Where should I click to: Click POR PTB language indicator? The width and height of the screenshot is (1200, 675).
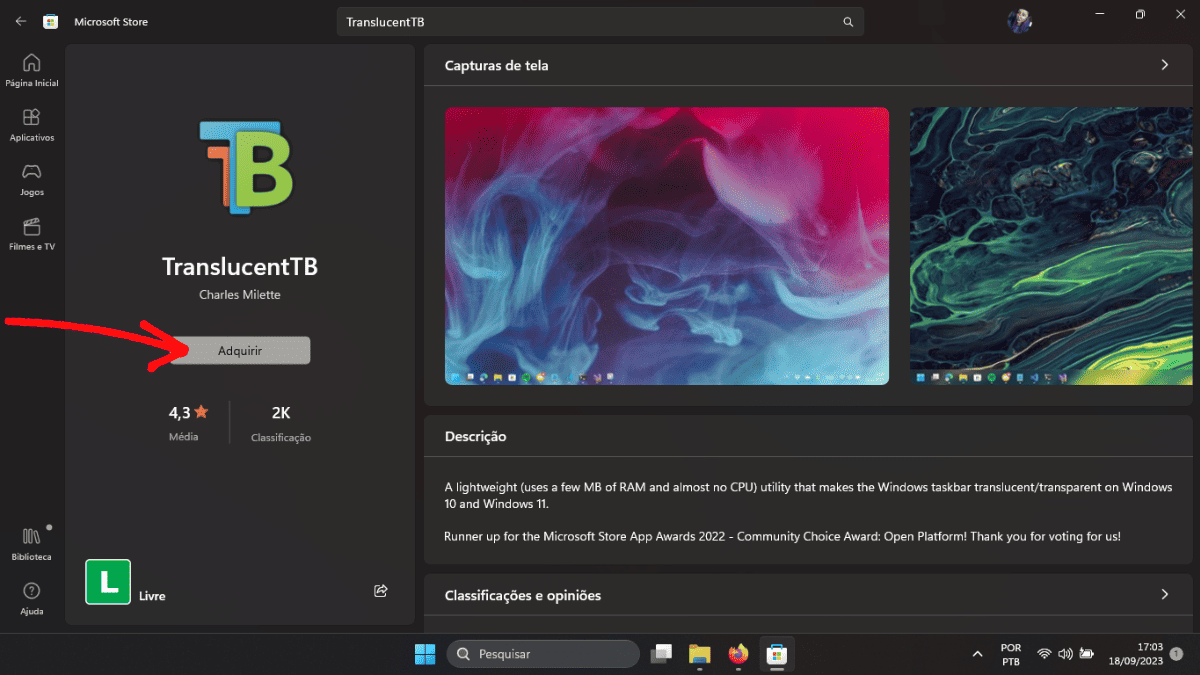(x=1011, y=654)
